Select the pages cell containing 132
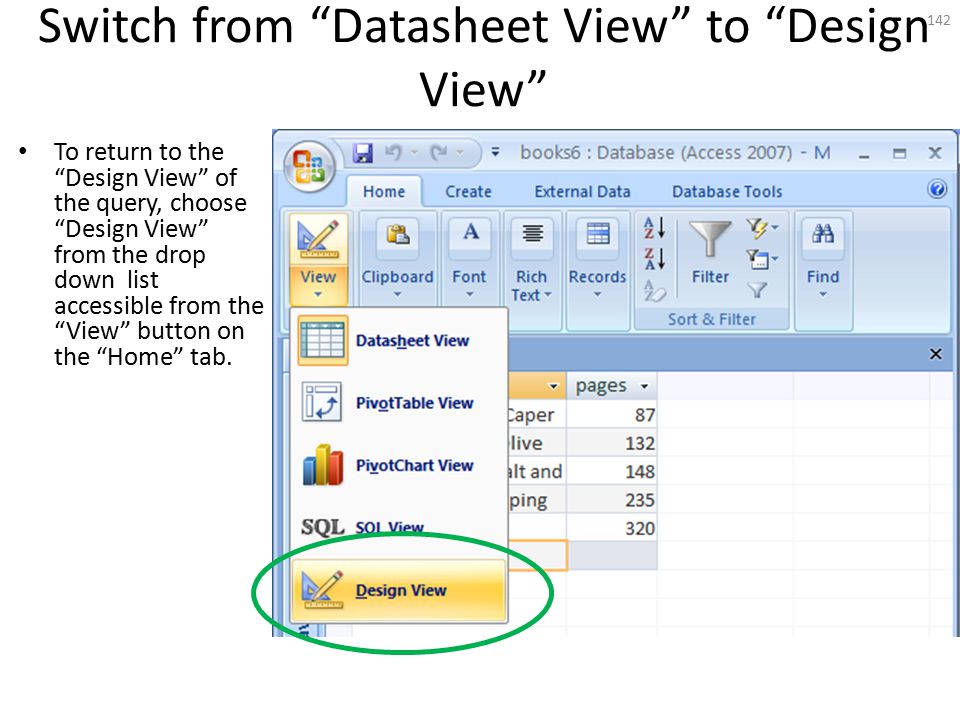 click(612, 443)
